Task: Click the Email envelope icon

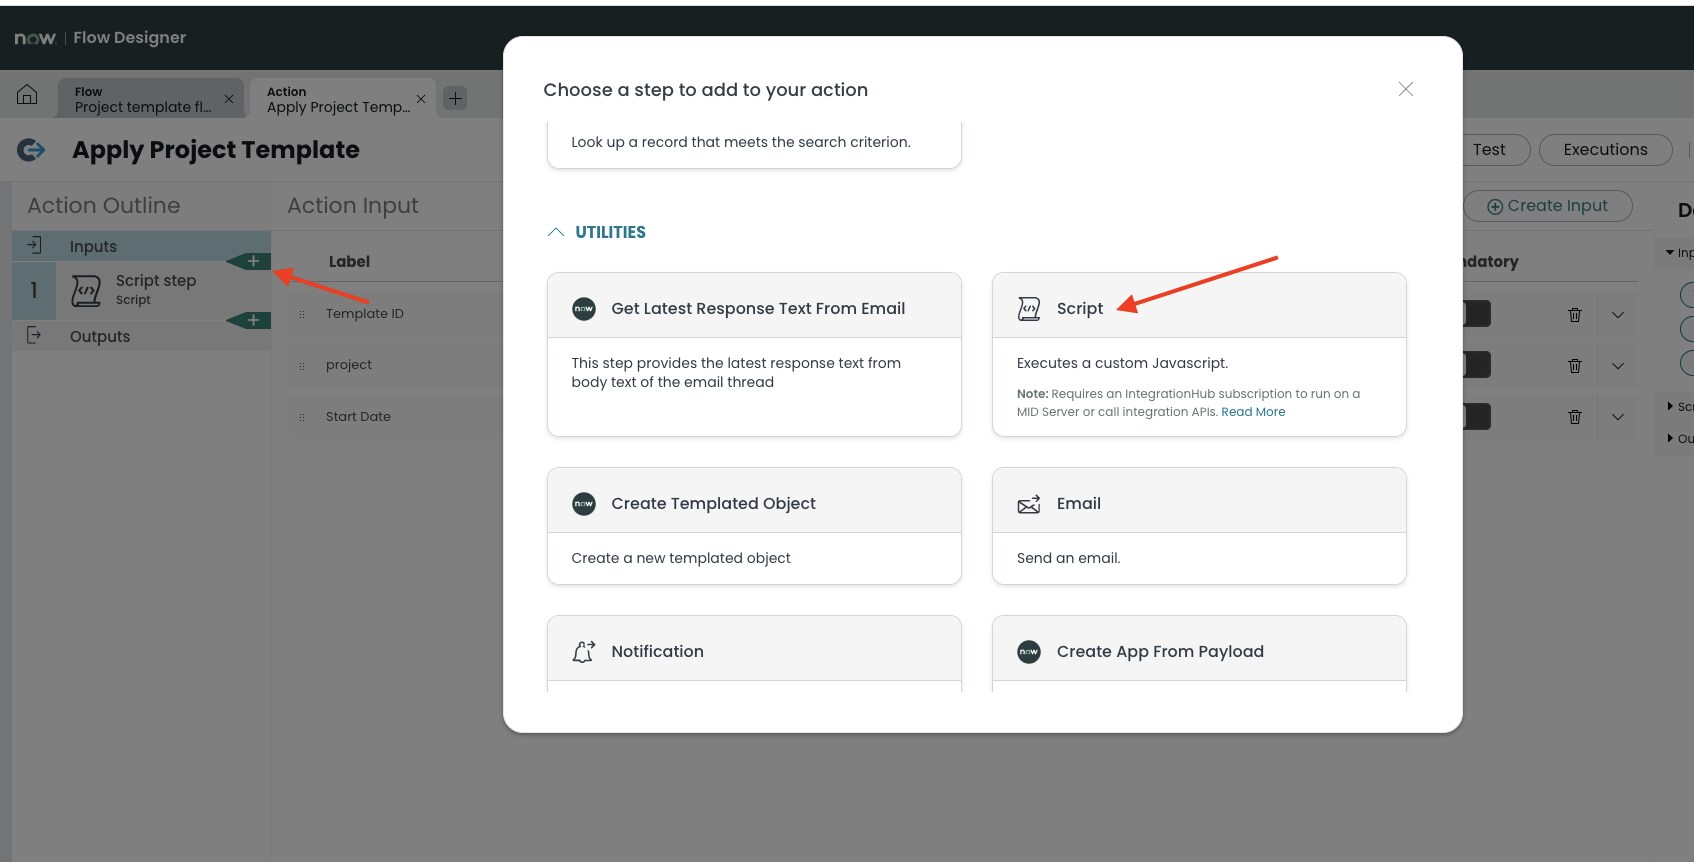Action: [x=1028, y=504]
